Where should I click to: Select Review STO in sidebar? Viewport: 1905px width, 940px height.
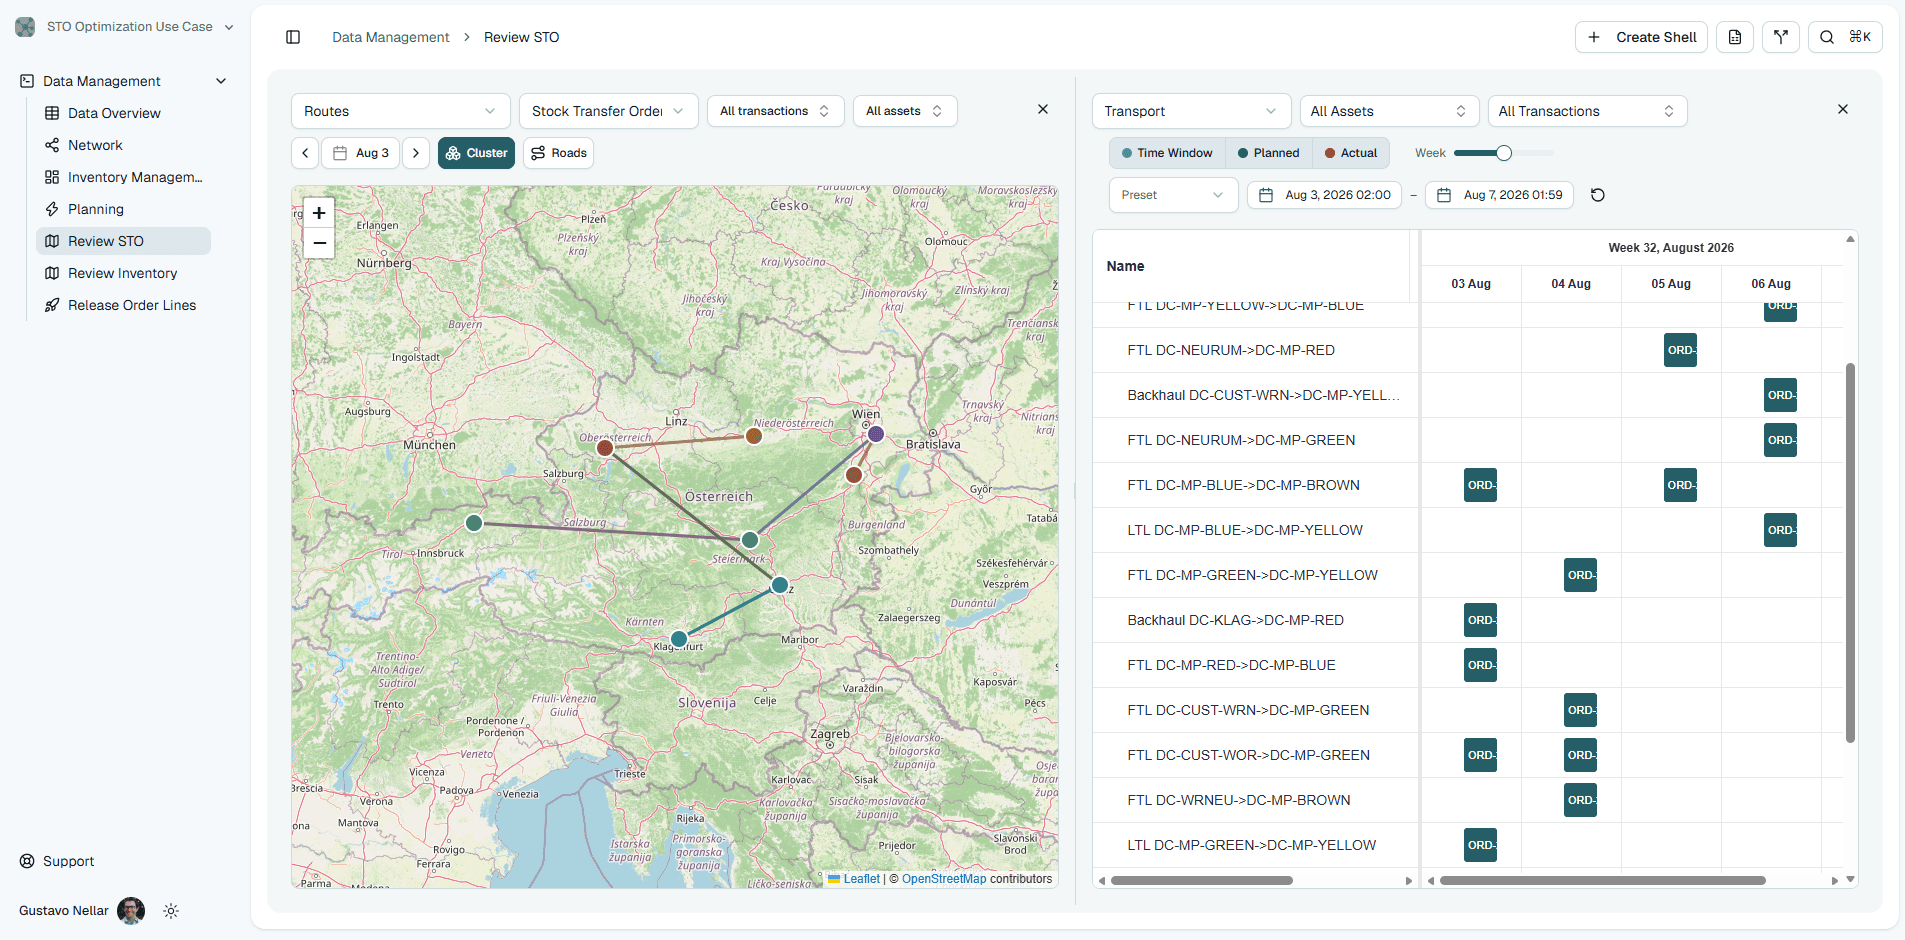[123, 241]
